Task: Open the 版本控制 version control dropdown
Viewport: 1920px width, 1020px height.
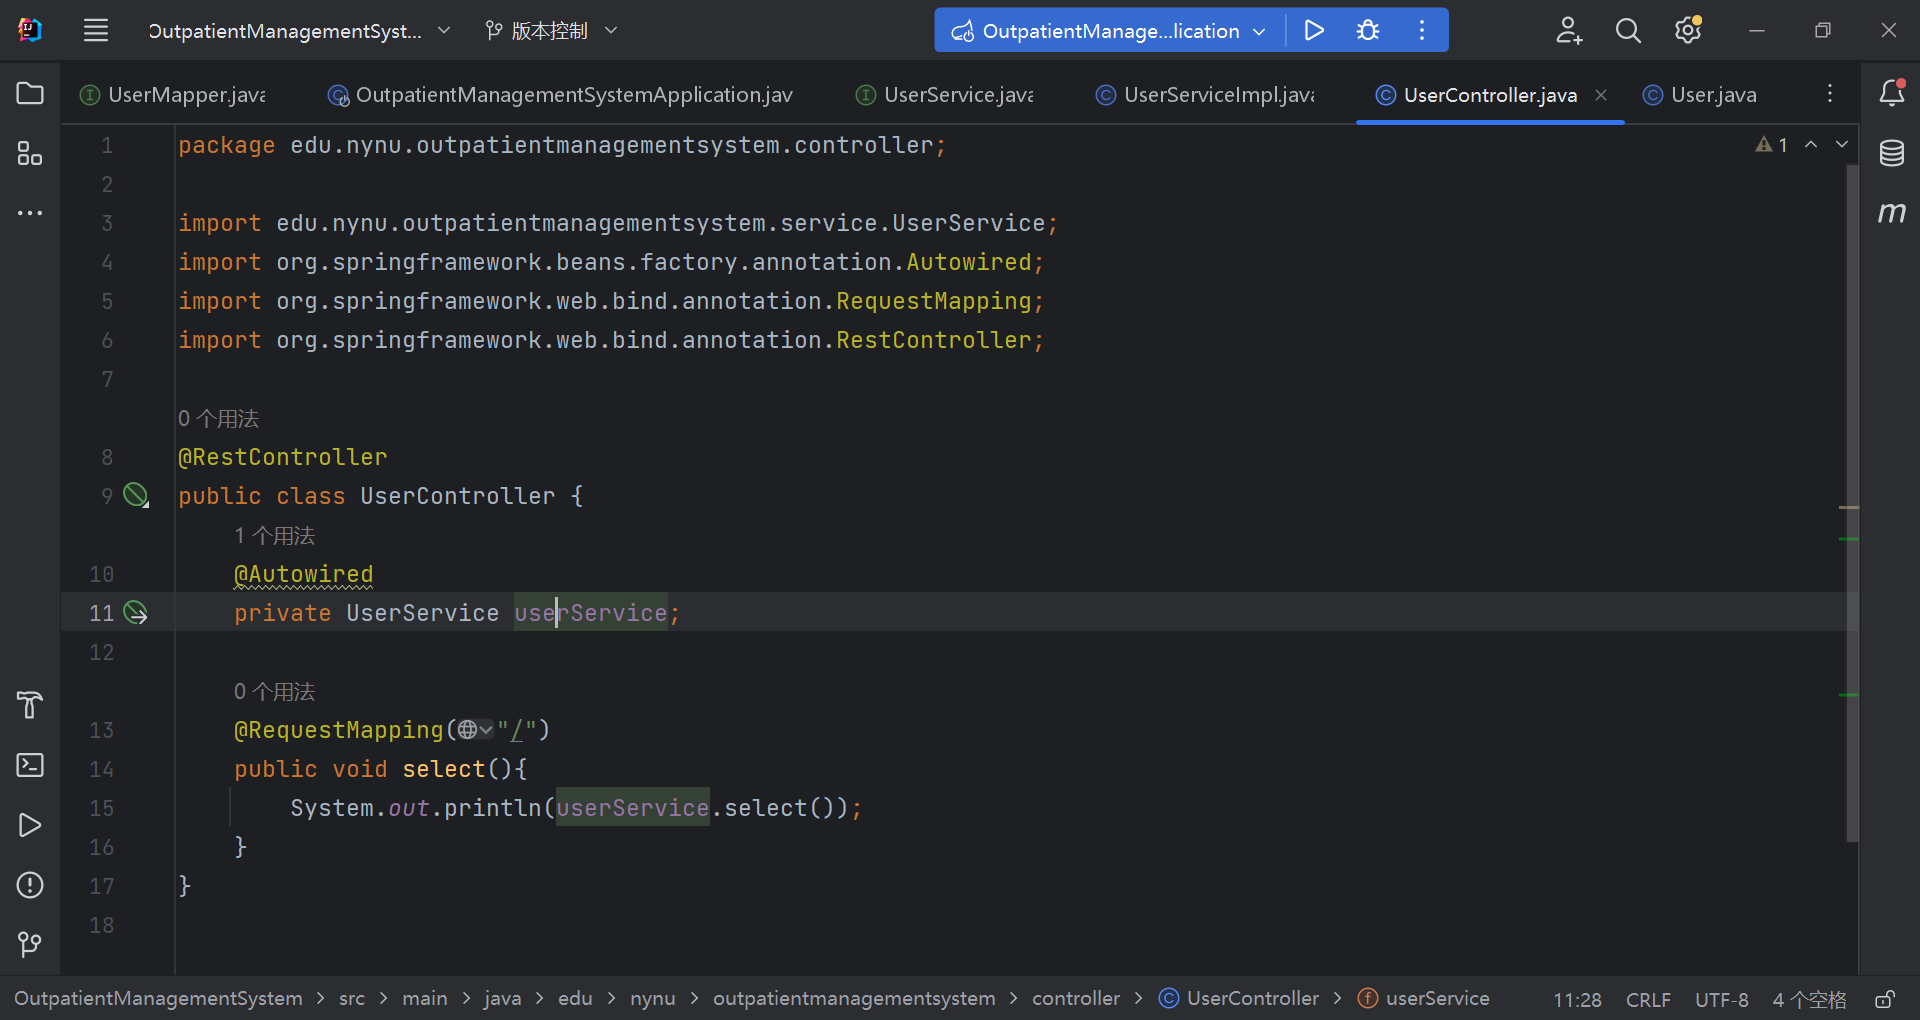Action: point(552,31)
